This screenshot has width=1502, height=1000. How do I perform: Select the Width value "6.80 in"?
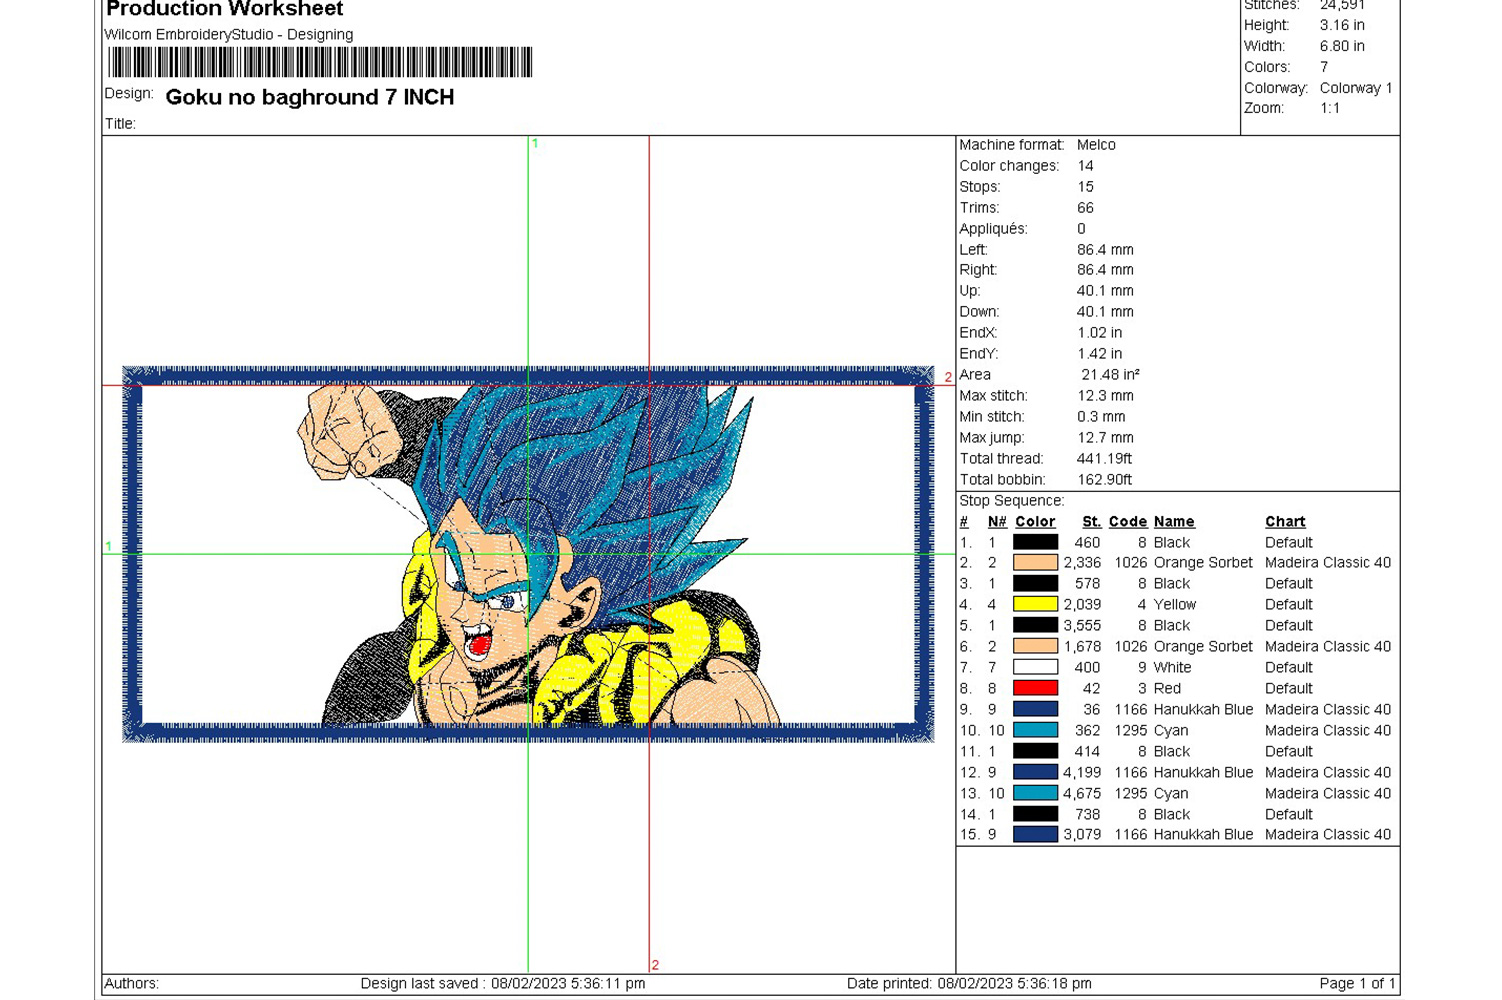coord(1342,46)
